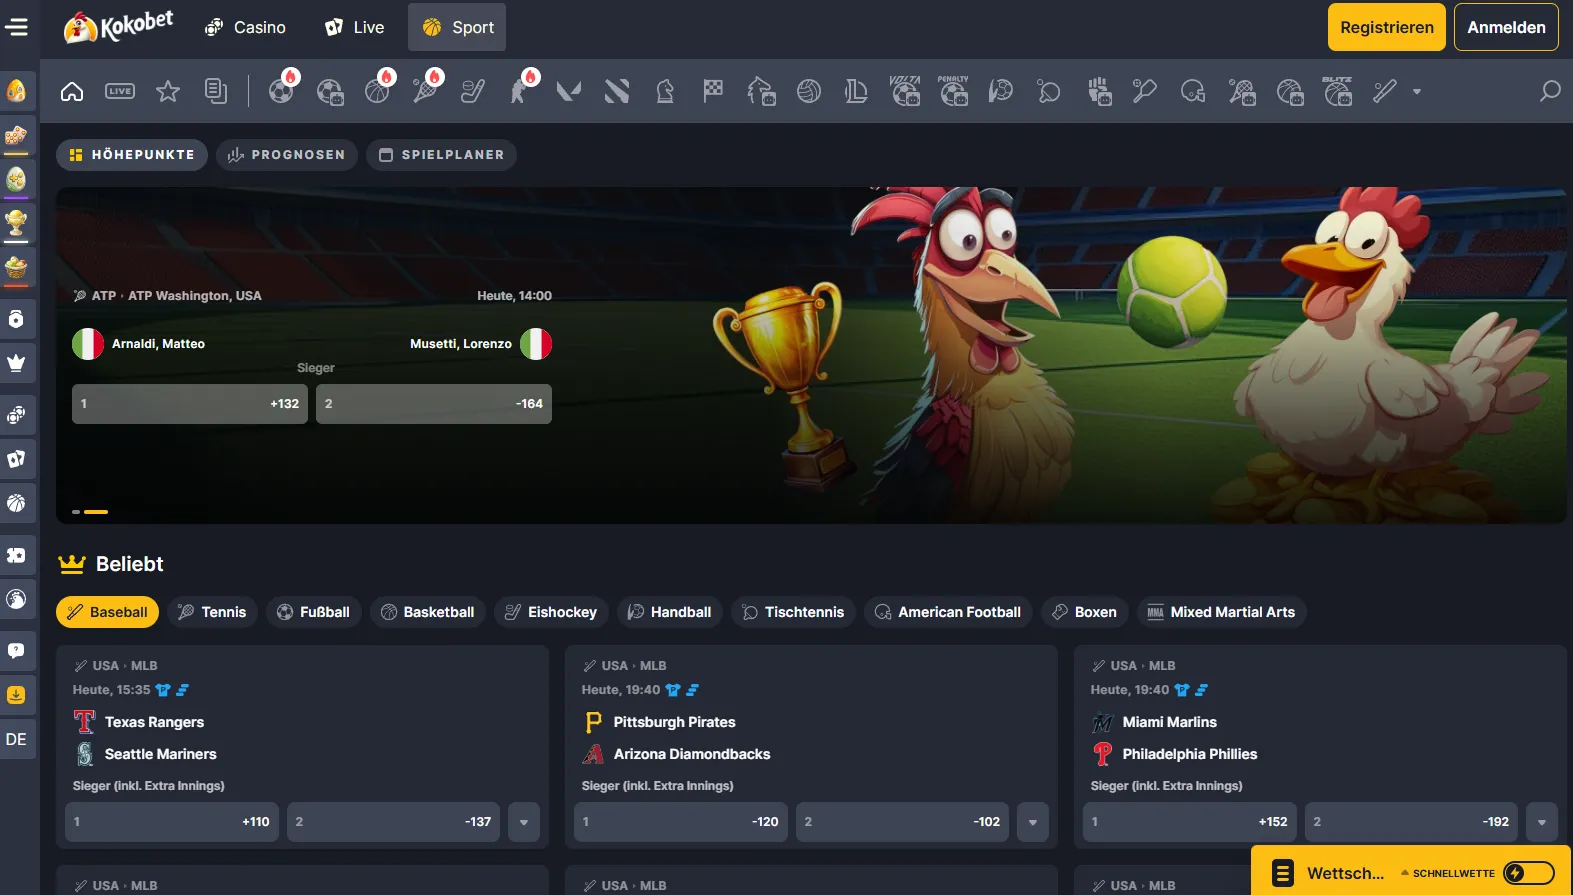Select the table tennis paddle icon
This screenshot has height=895, width=1573.
pos(1049,91)
